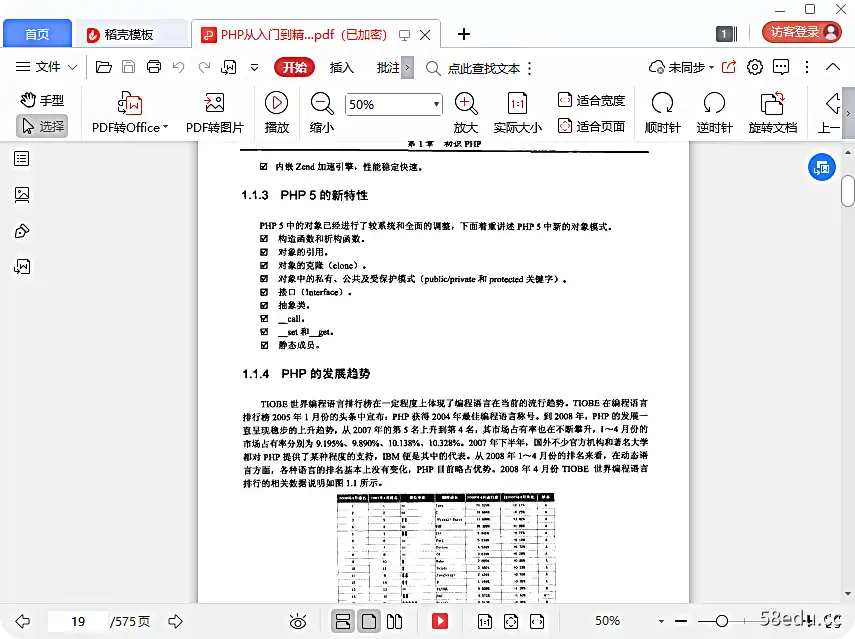This screenshot has height=639, width=855.
Task: Click the vertical scrollbar thumb
Action: 847,191
